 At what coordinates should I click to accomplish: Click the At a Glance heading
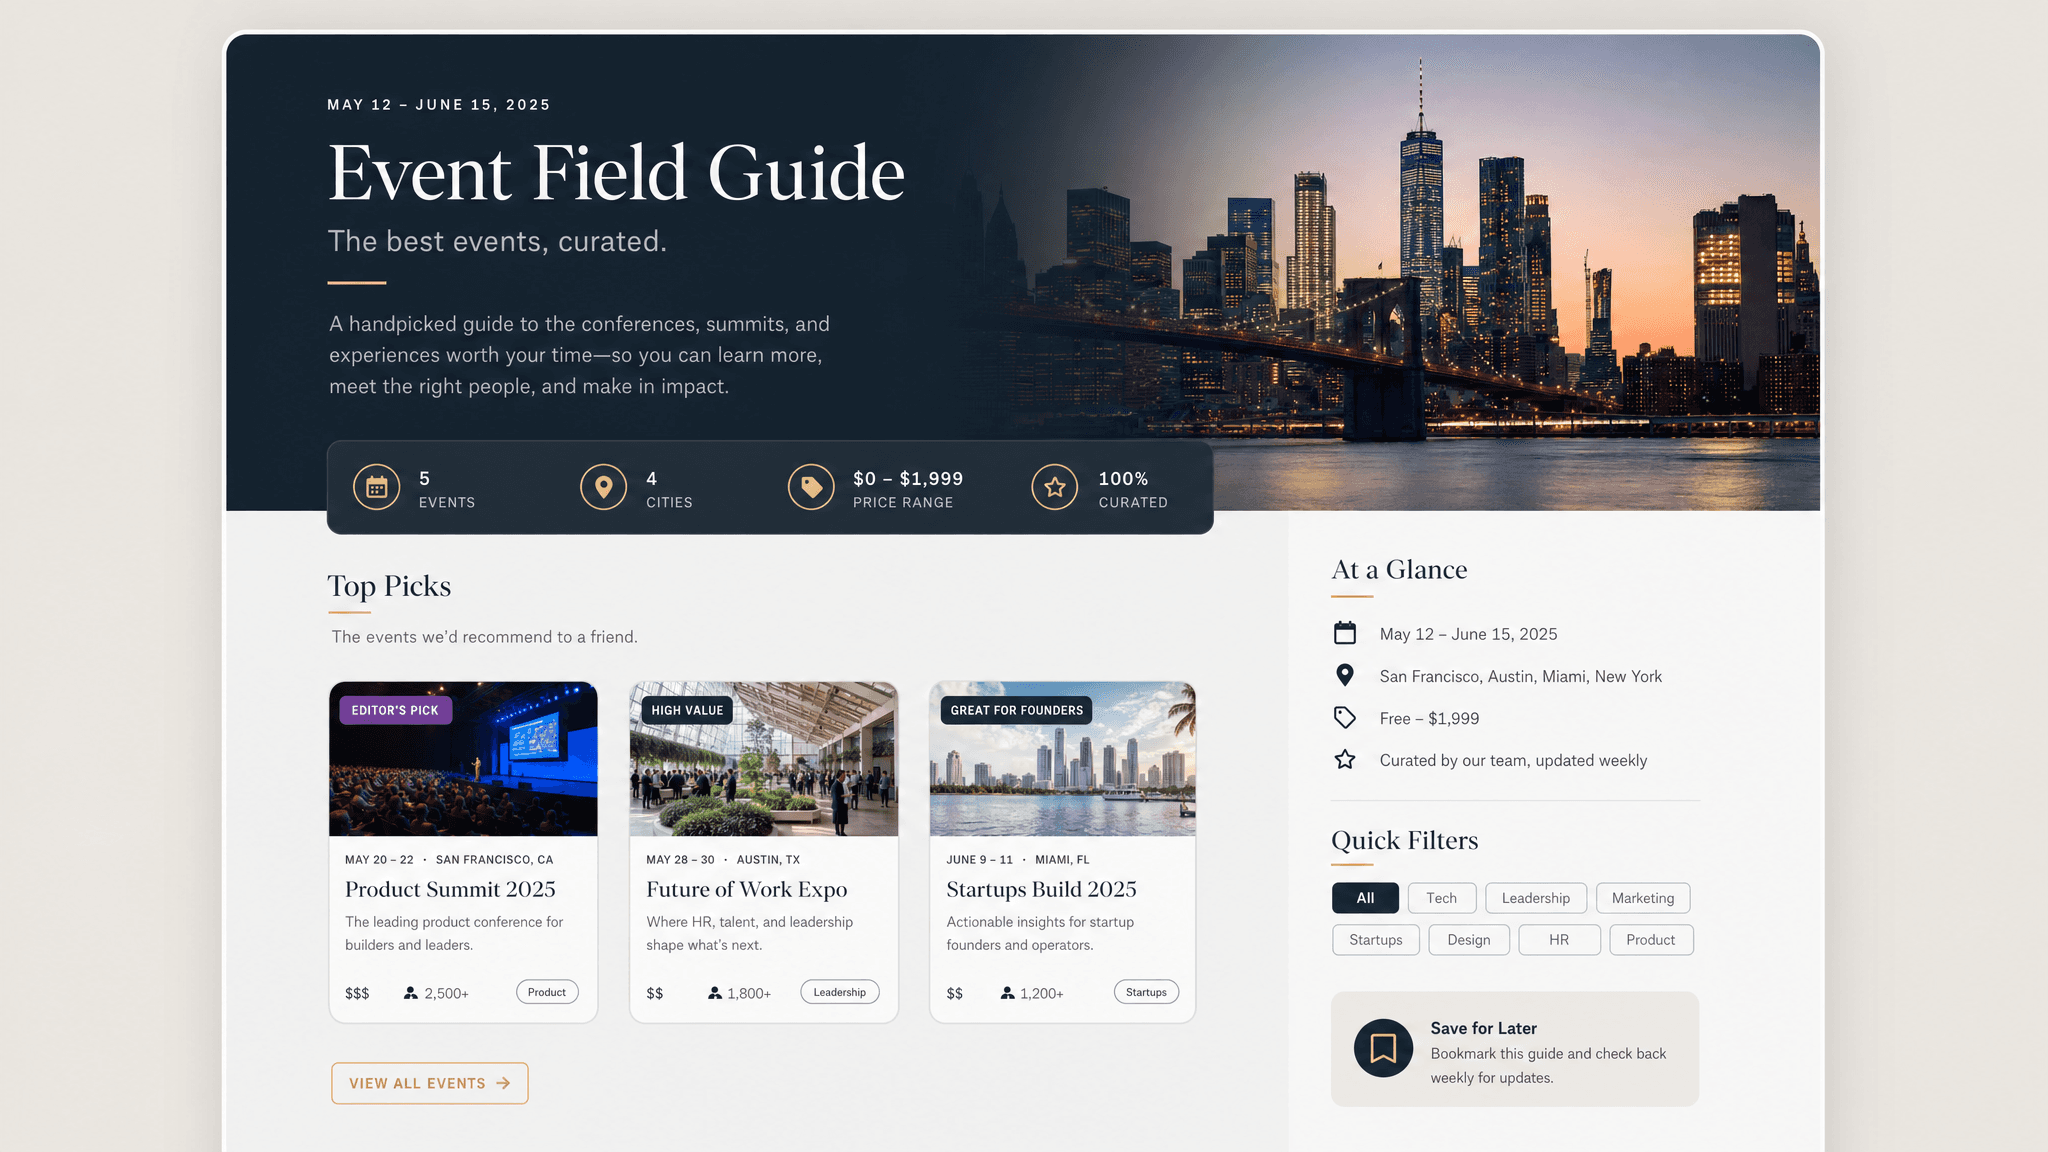pyautogui.click(x=1399, y=569)
